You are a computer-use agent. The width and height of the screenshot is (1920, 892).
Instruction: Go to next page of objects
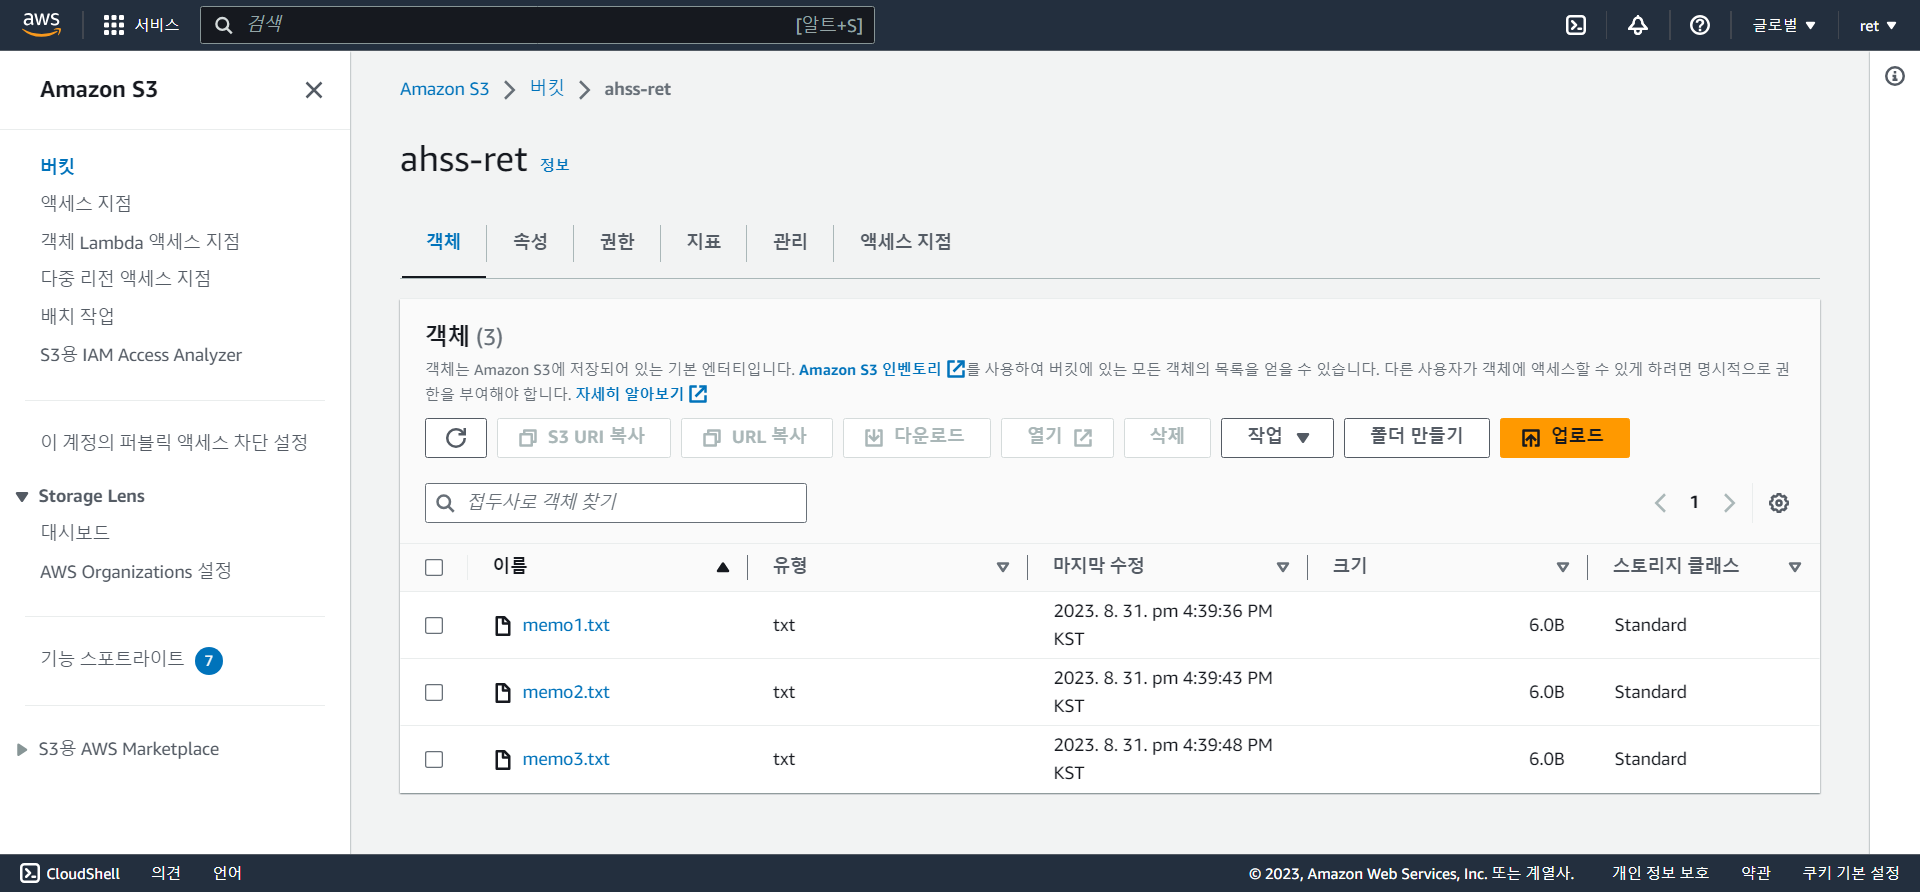(x=1729, y=503)
